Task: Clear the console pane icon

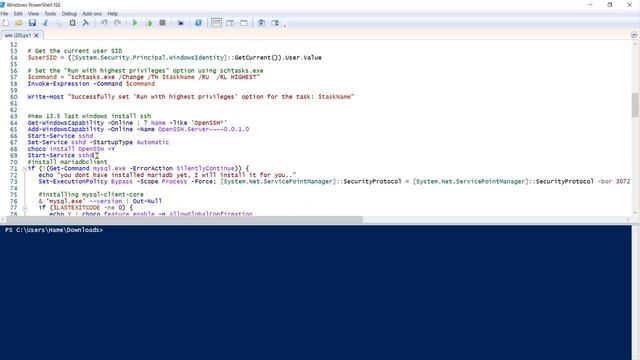Action: tap(86, 23)
